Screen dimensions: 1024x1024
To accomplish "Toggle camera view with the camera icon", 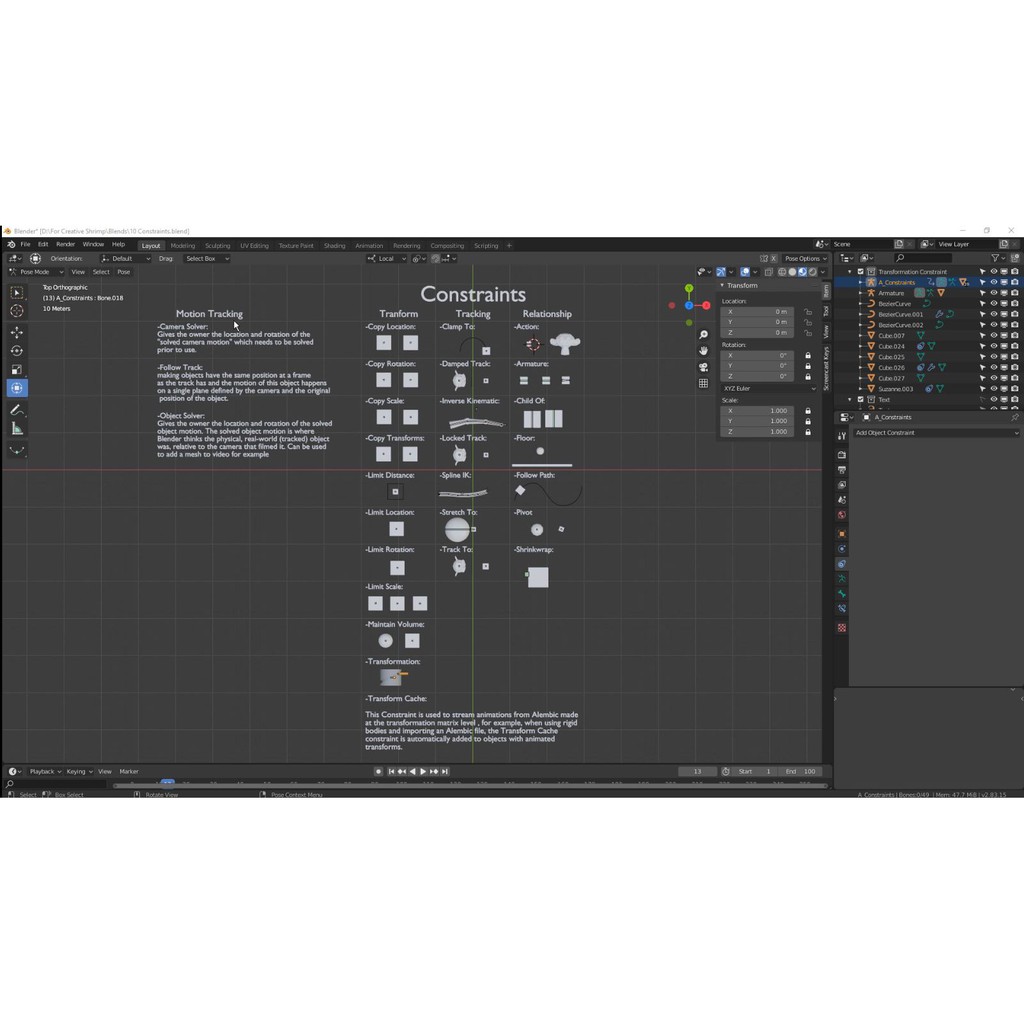I will 704,367.
